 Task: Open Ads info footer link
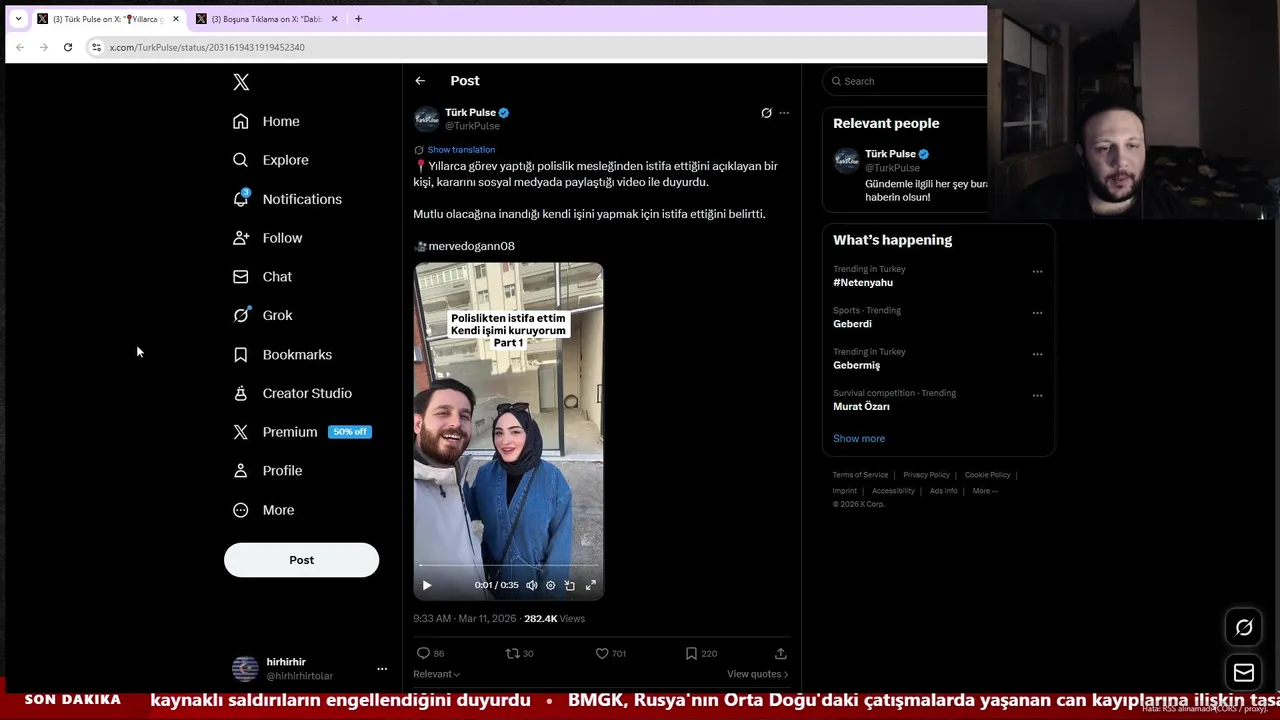(x=943, y=491)
